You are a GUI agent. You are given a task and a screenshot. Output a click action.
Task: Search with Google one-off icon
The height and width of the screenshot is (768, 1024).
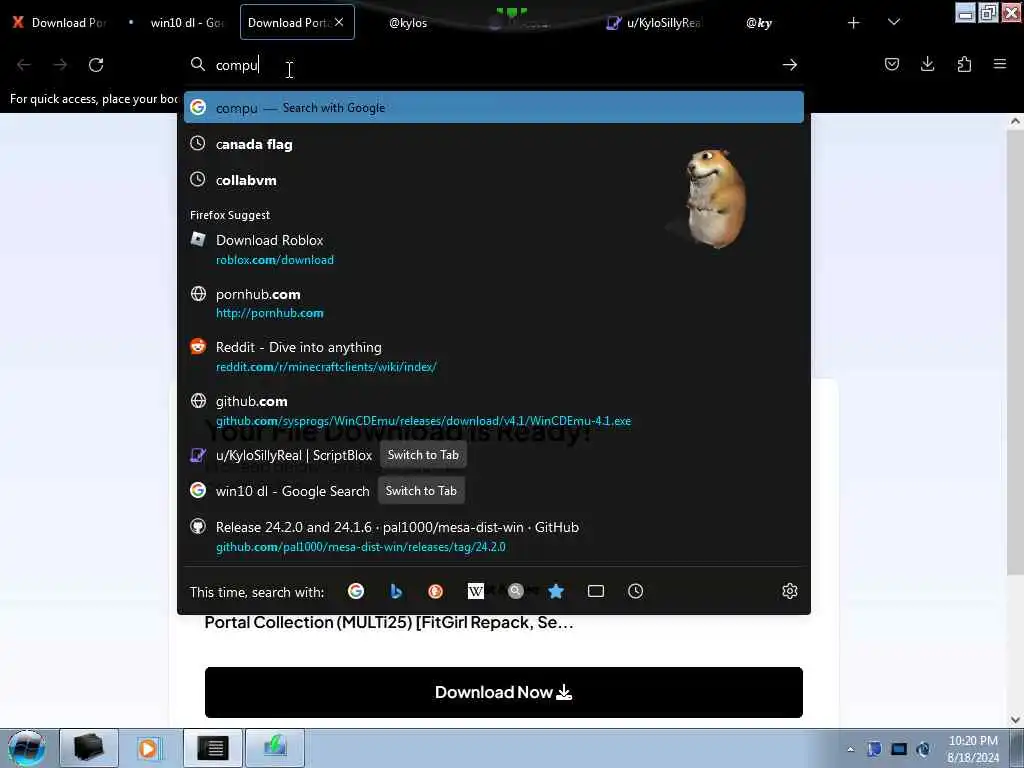pyautogui.click(x=356, y=591)
